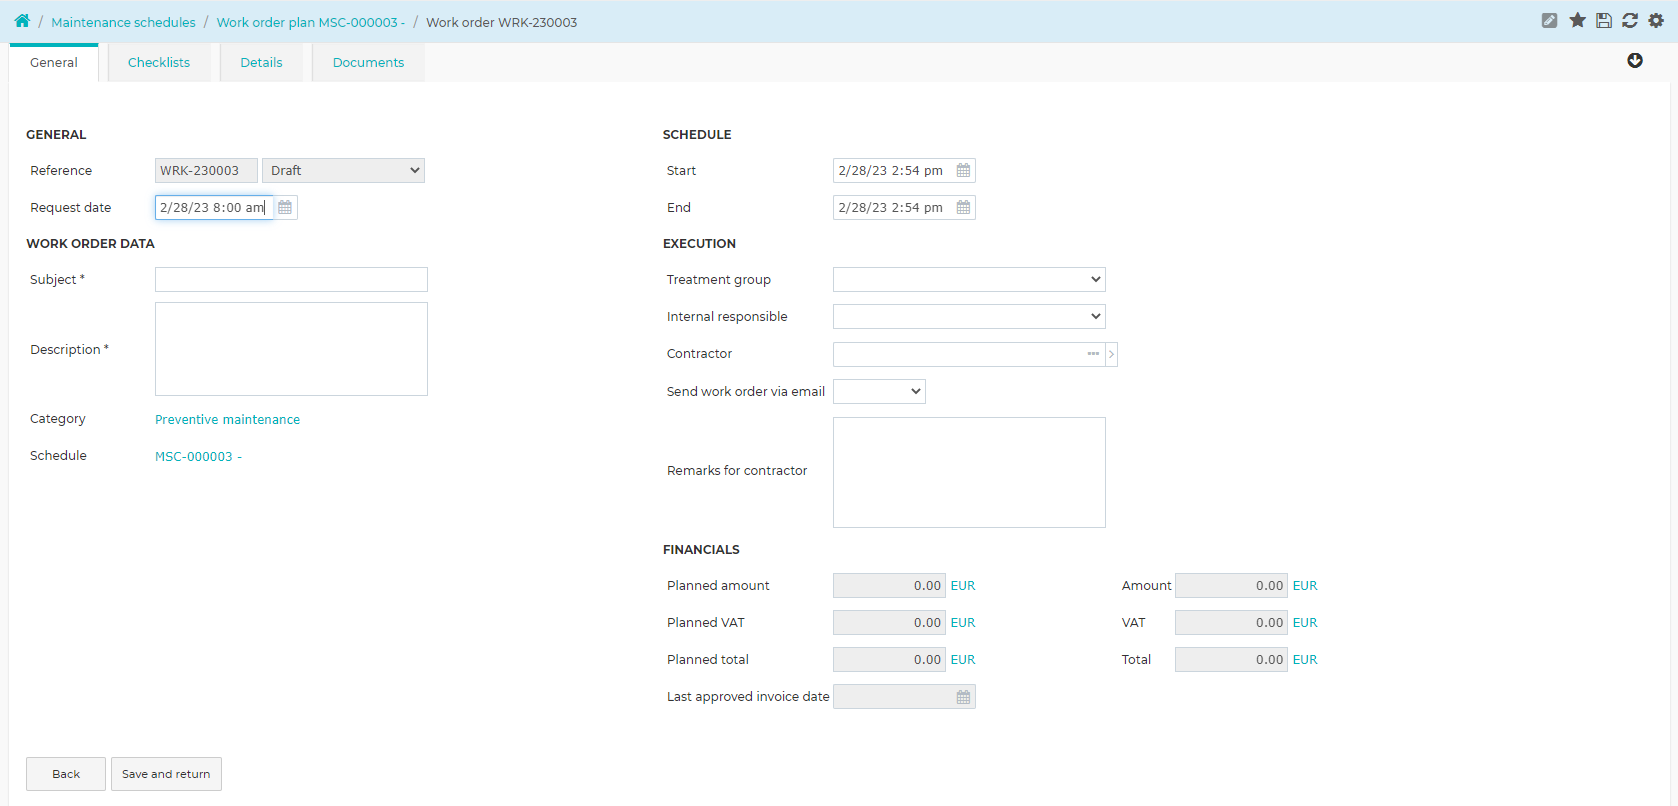Save the work order with floppy icon
1678x806 pixels.
click(1604, 20)
